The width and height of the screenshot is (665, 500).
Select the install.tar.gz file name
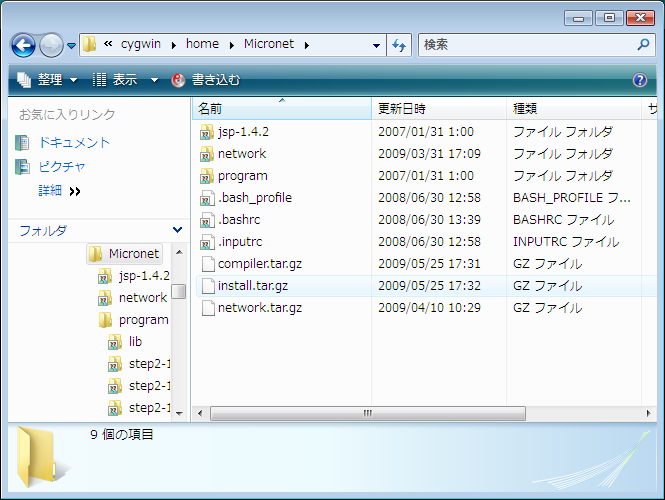[x=253, y=286]
